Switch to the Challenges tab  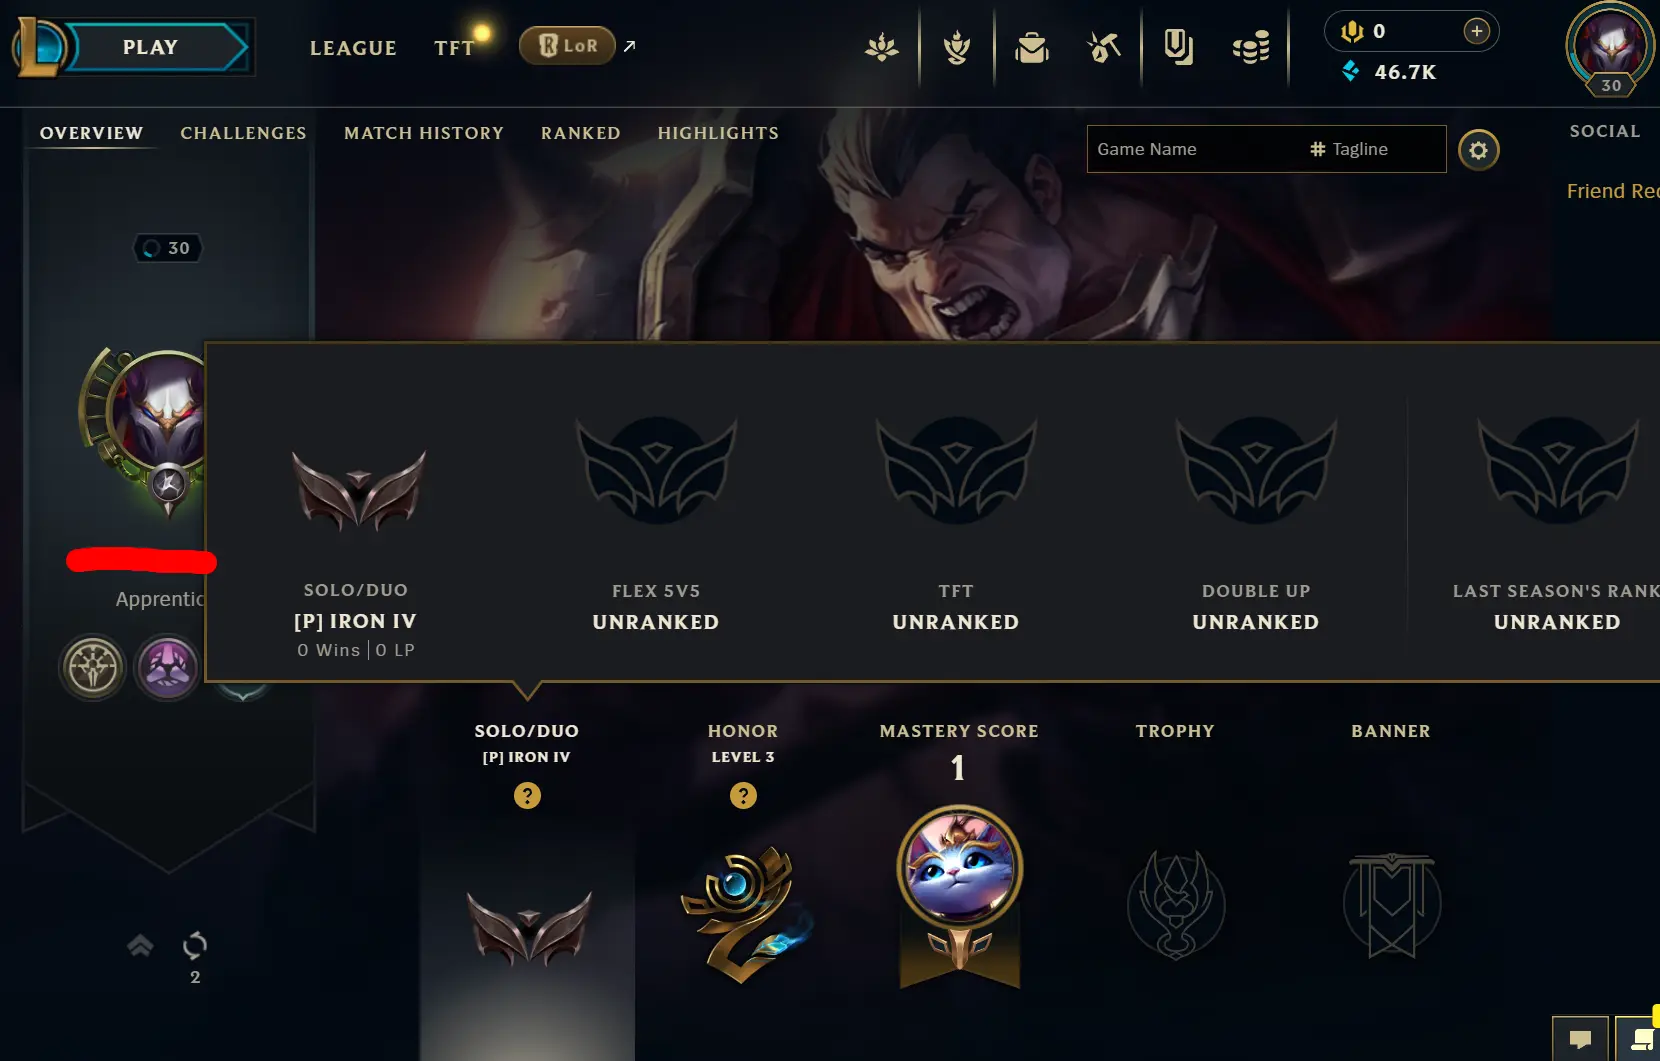click(x=243, y=133)
